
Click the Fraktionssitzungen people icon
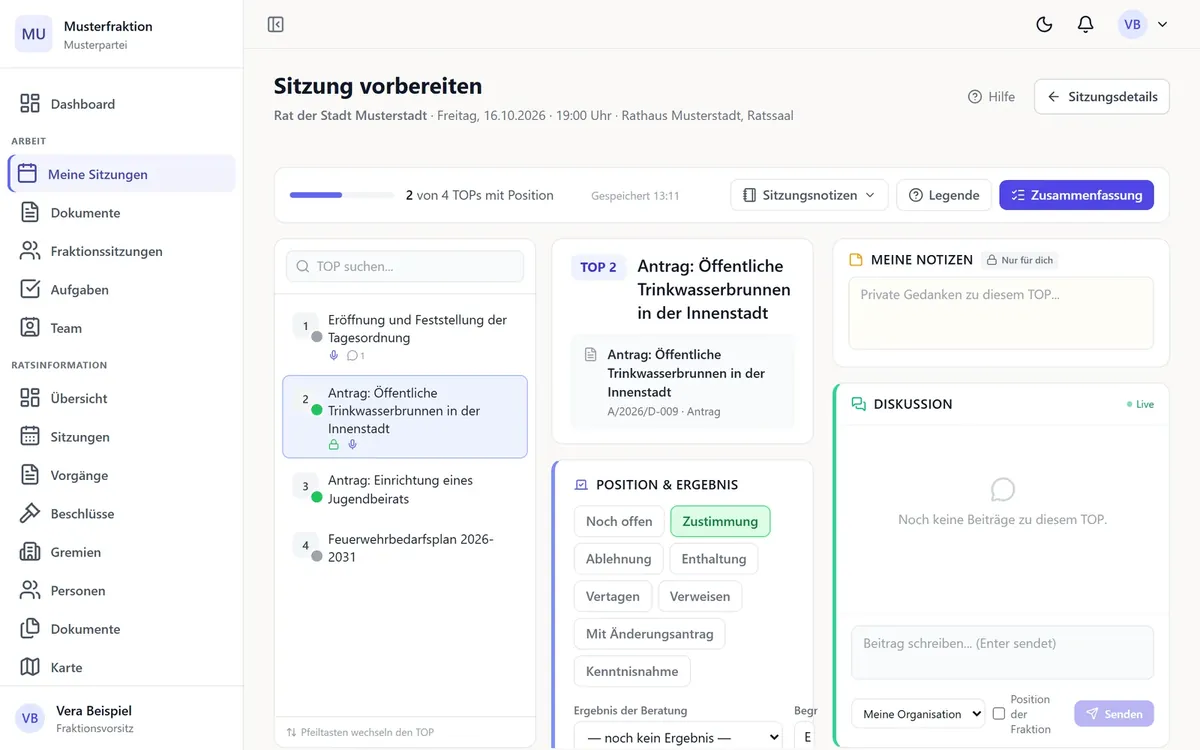coord(30,251)
